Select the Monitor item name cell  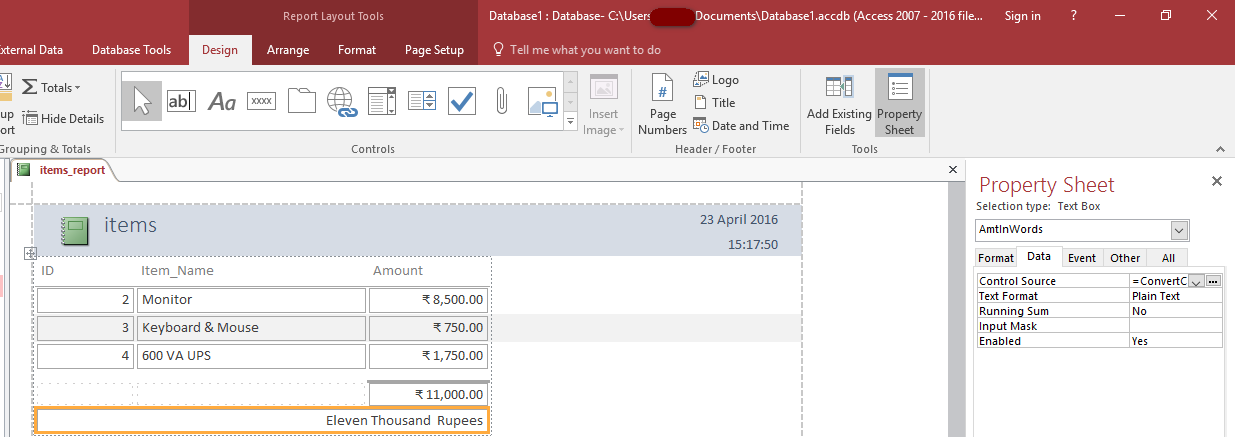tap(251, 299)
